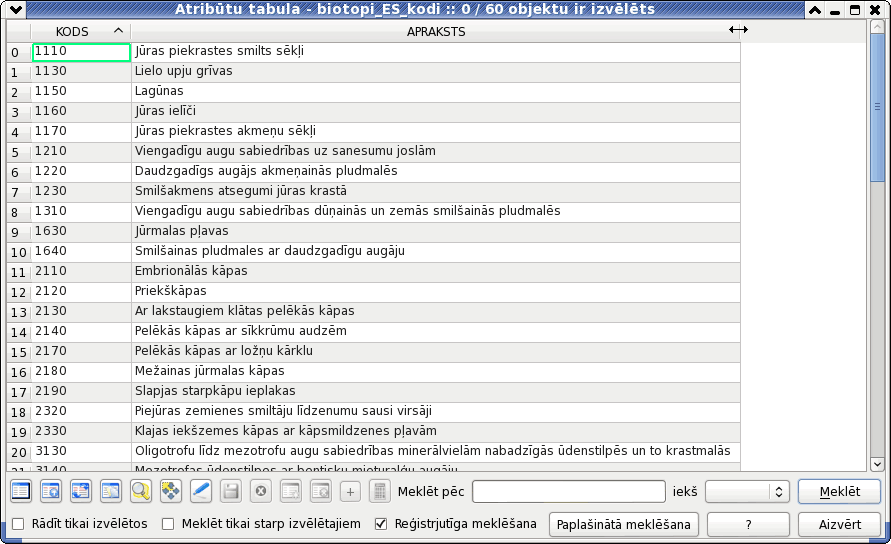This screenshot has height=544, width=891.
Task: Click the delete selected features X icon
Action: [x=261, y=491]
